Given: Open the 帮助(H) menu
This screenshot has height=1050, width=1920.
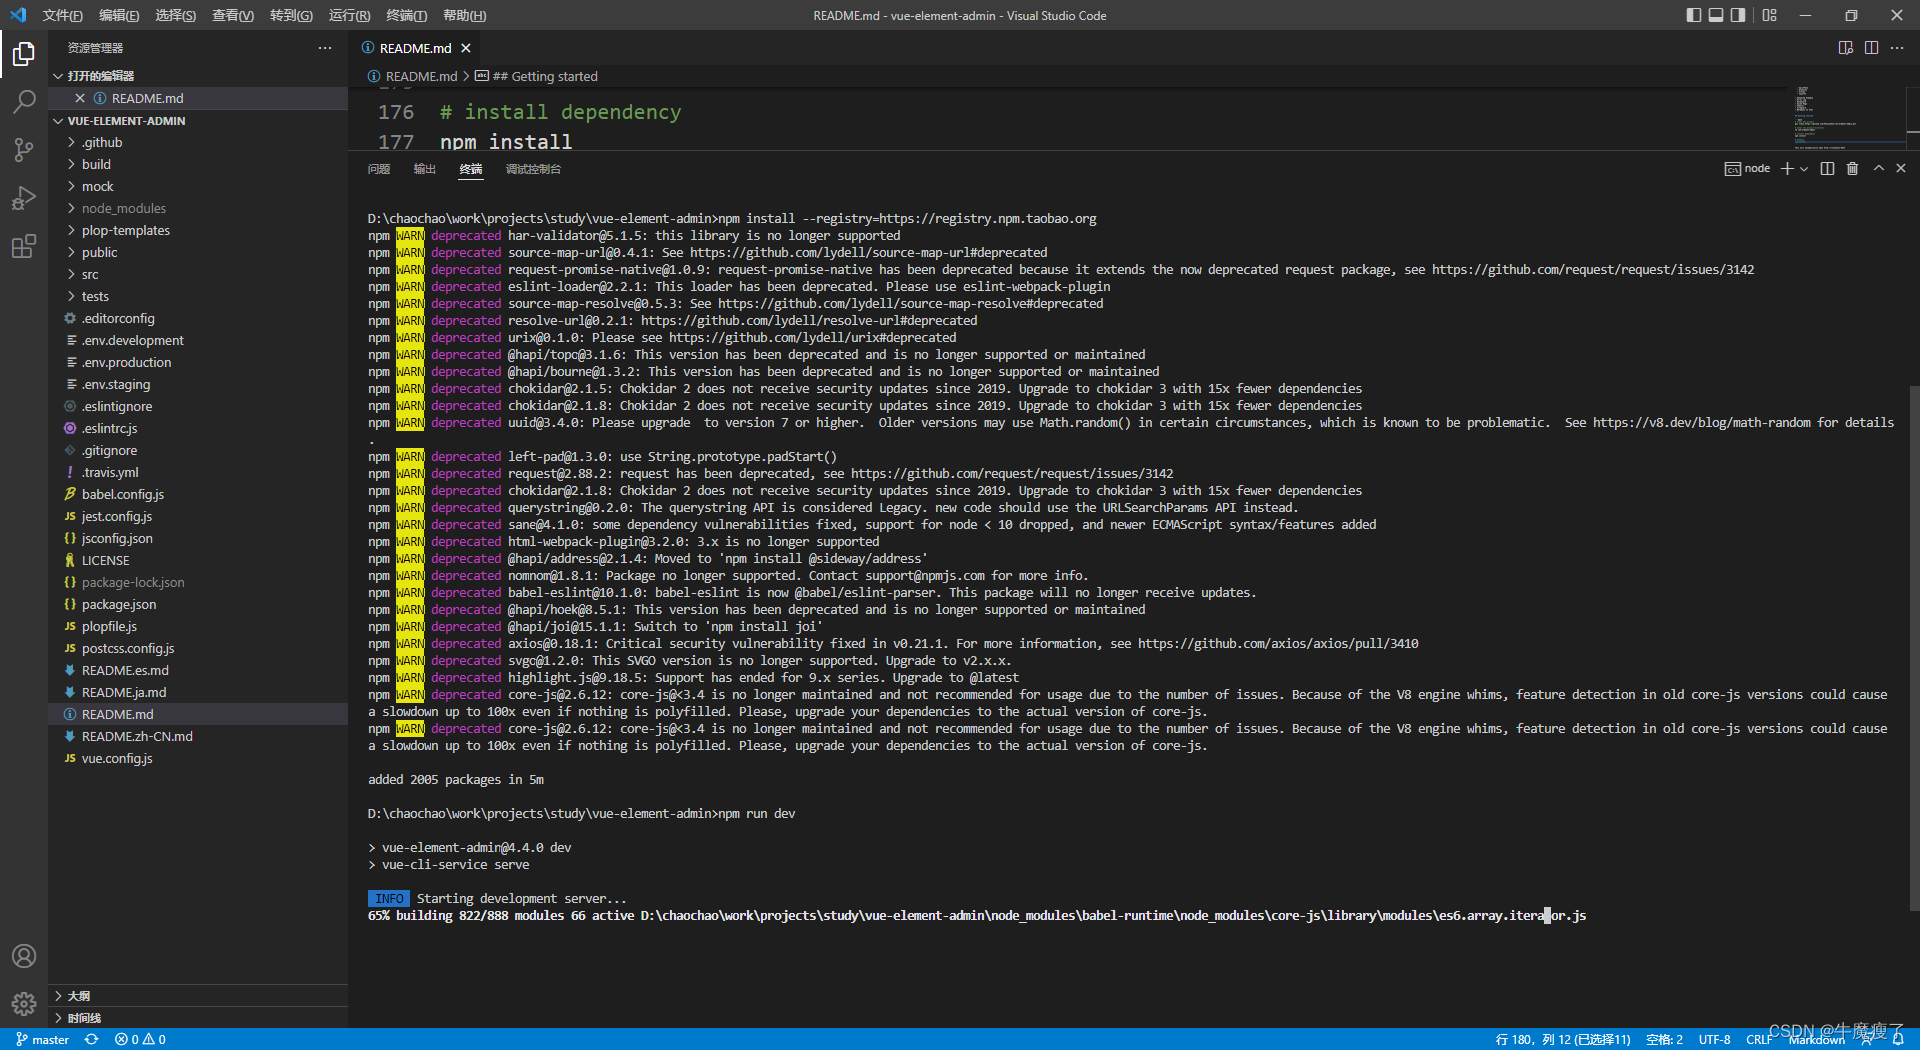Looking at the screenshot, I should (464, 15).
